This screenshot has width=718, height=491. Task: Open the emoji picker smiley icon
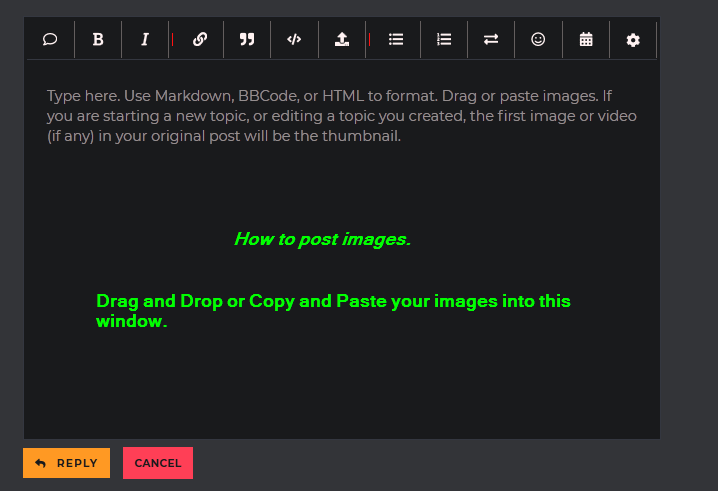point(538,39)
